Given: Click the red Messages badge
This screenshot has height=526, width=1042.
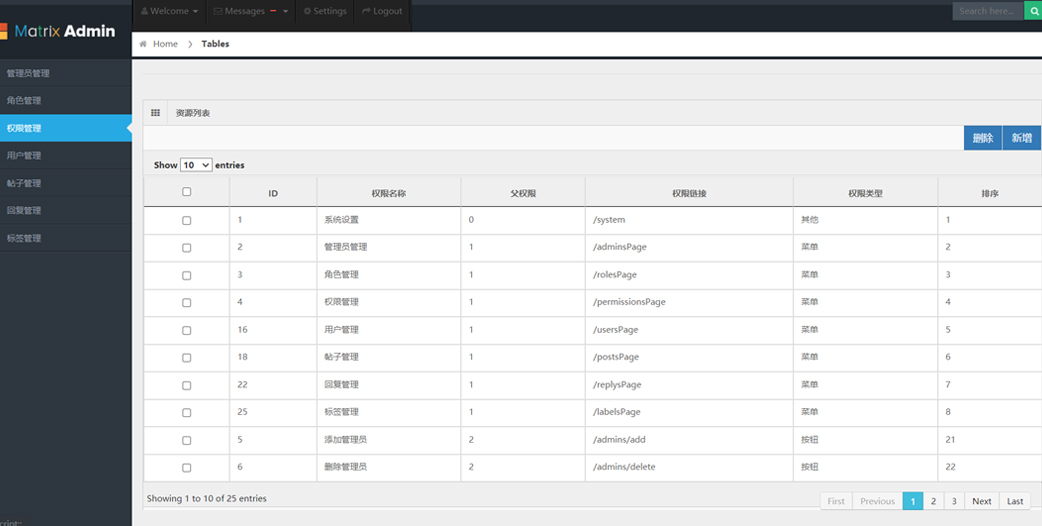Looking at the screenshot, I should (x=273, y=11).
